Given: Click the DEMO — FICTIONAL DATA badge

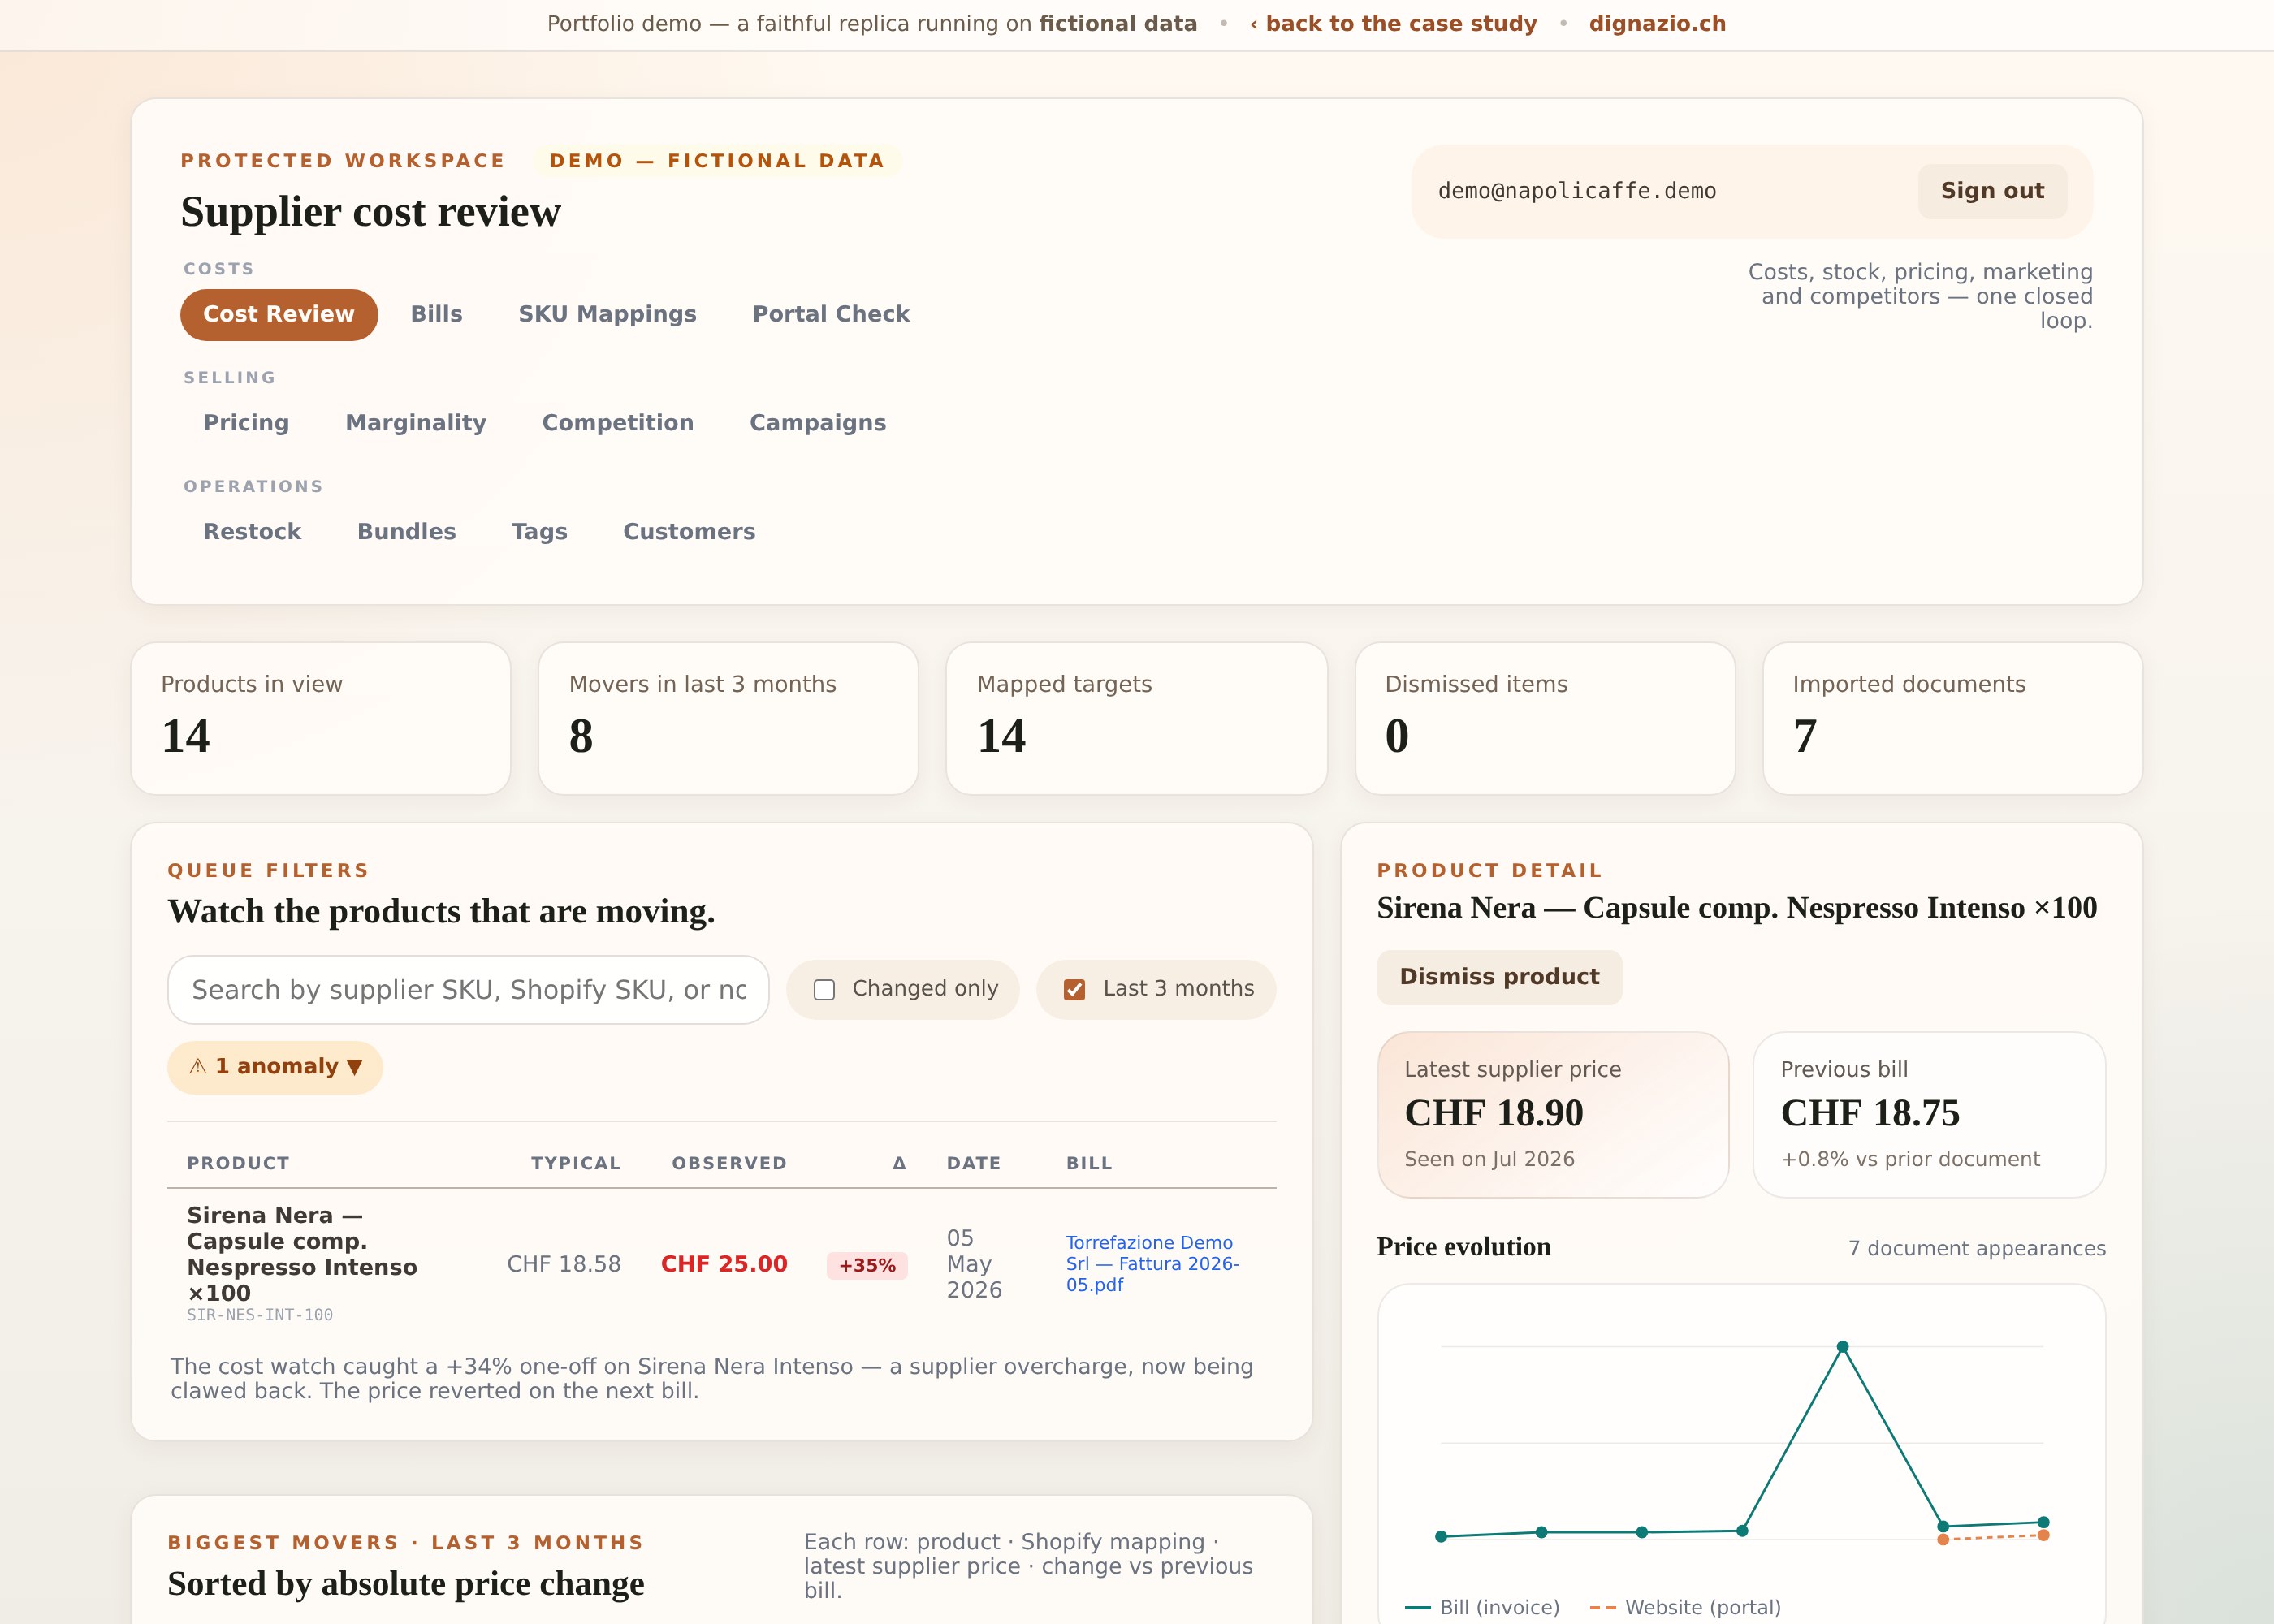Looking at the screenshot, I should (717, 161).
